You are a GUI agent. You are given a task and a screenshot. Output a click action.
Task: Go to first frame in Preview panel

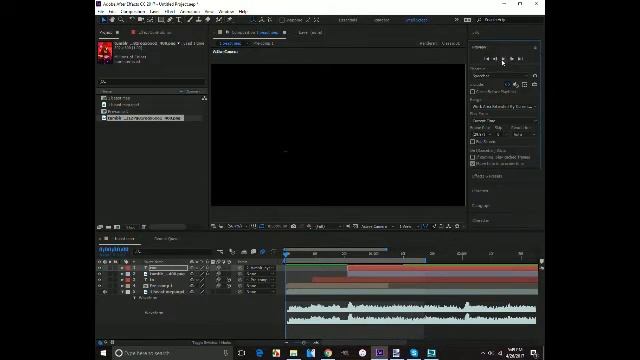[487, 59]
